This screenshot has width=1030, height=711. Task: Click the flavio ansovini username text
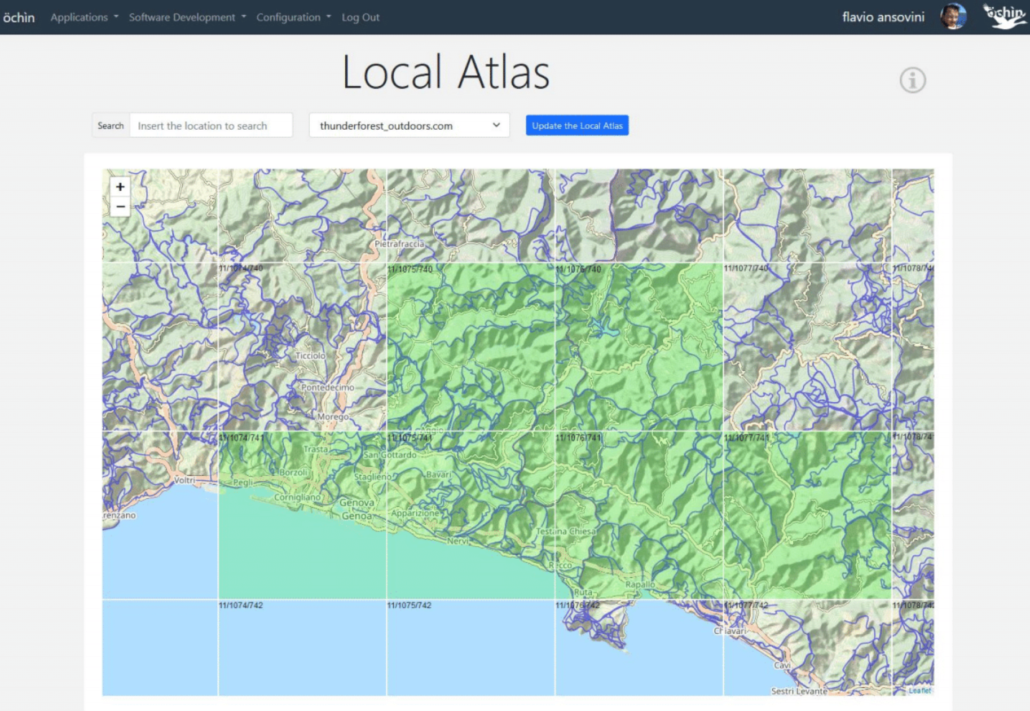[x=884, y=17]
